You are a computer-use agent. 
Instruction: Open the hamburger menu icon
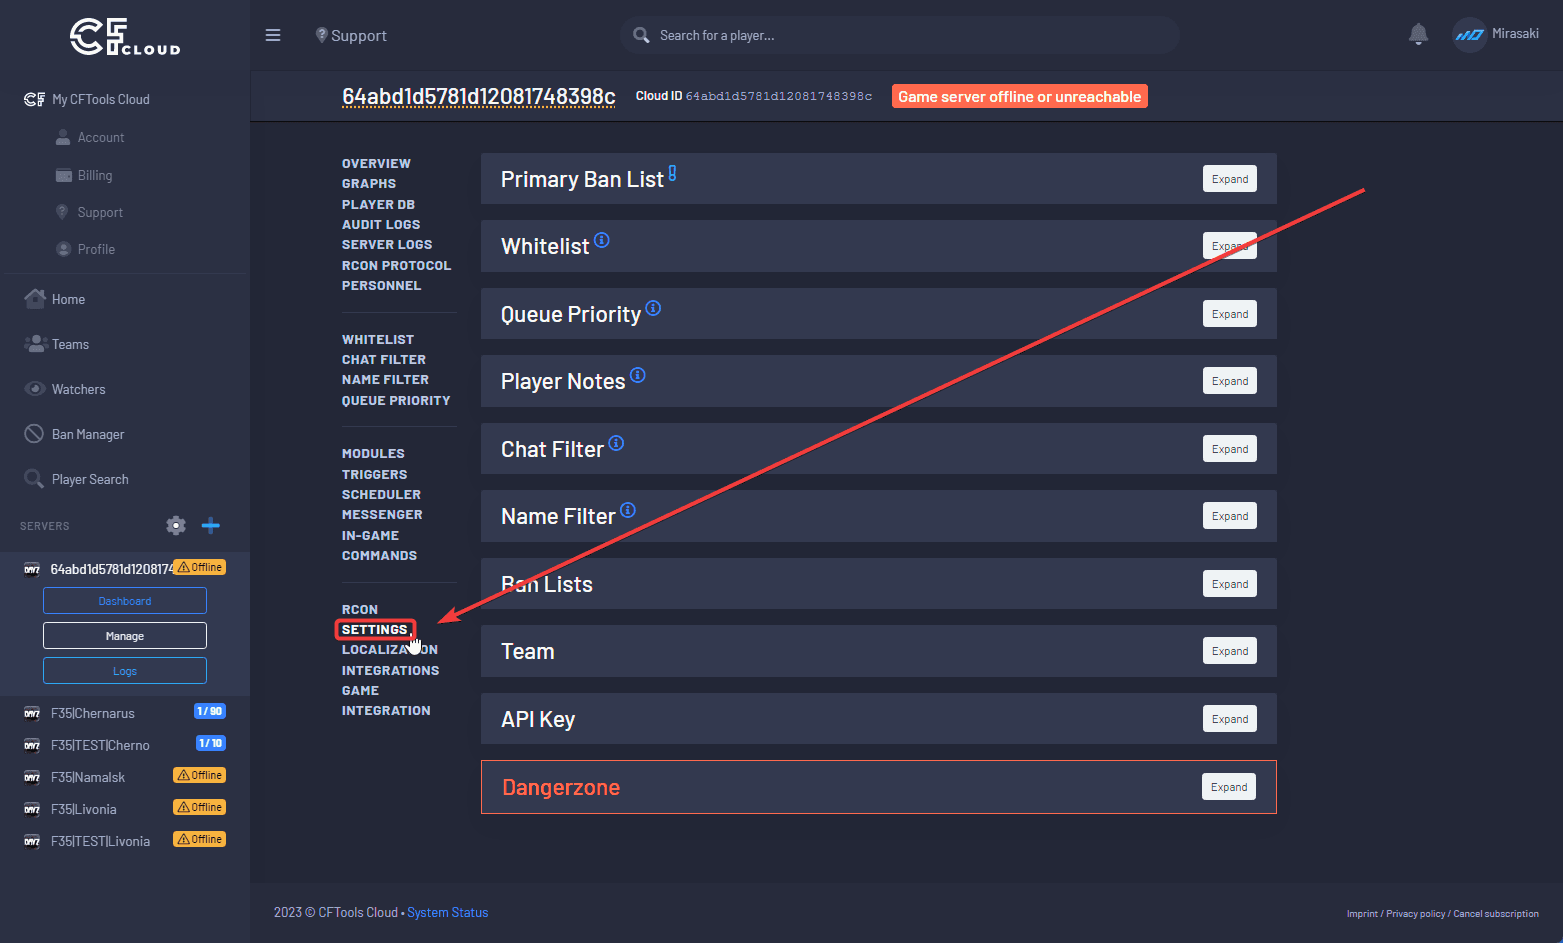tap(273, 35)
